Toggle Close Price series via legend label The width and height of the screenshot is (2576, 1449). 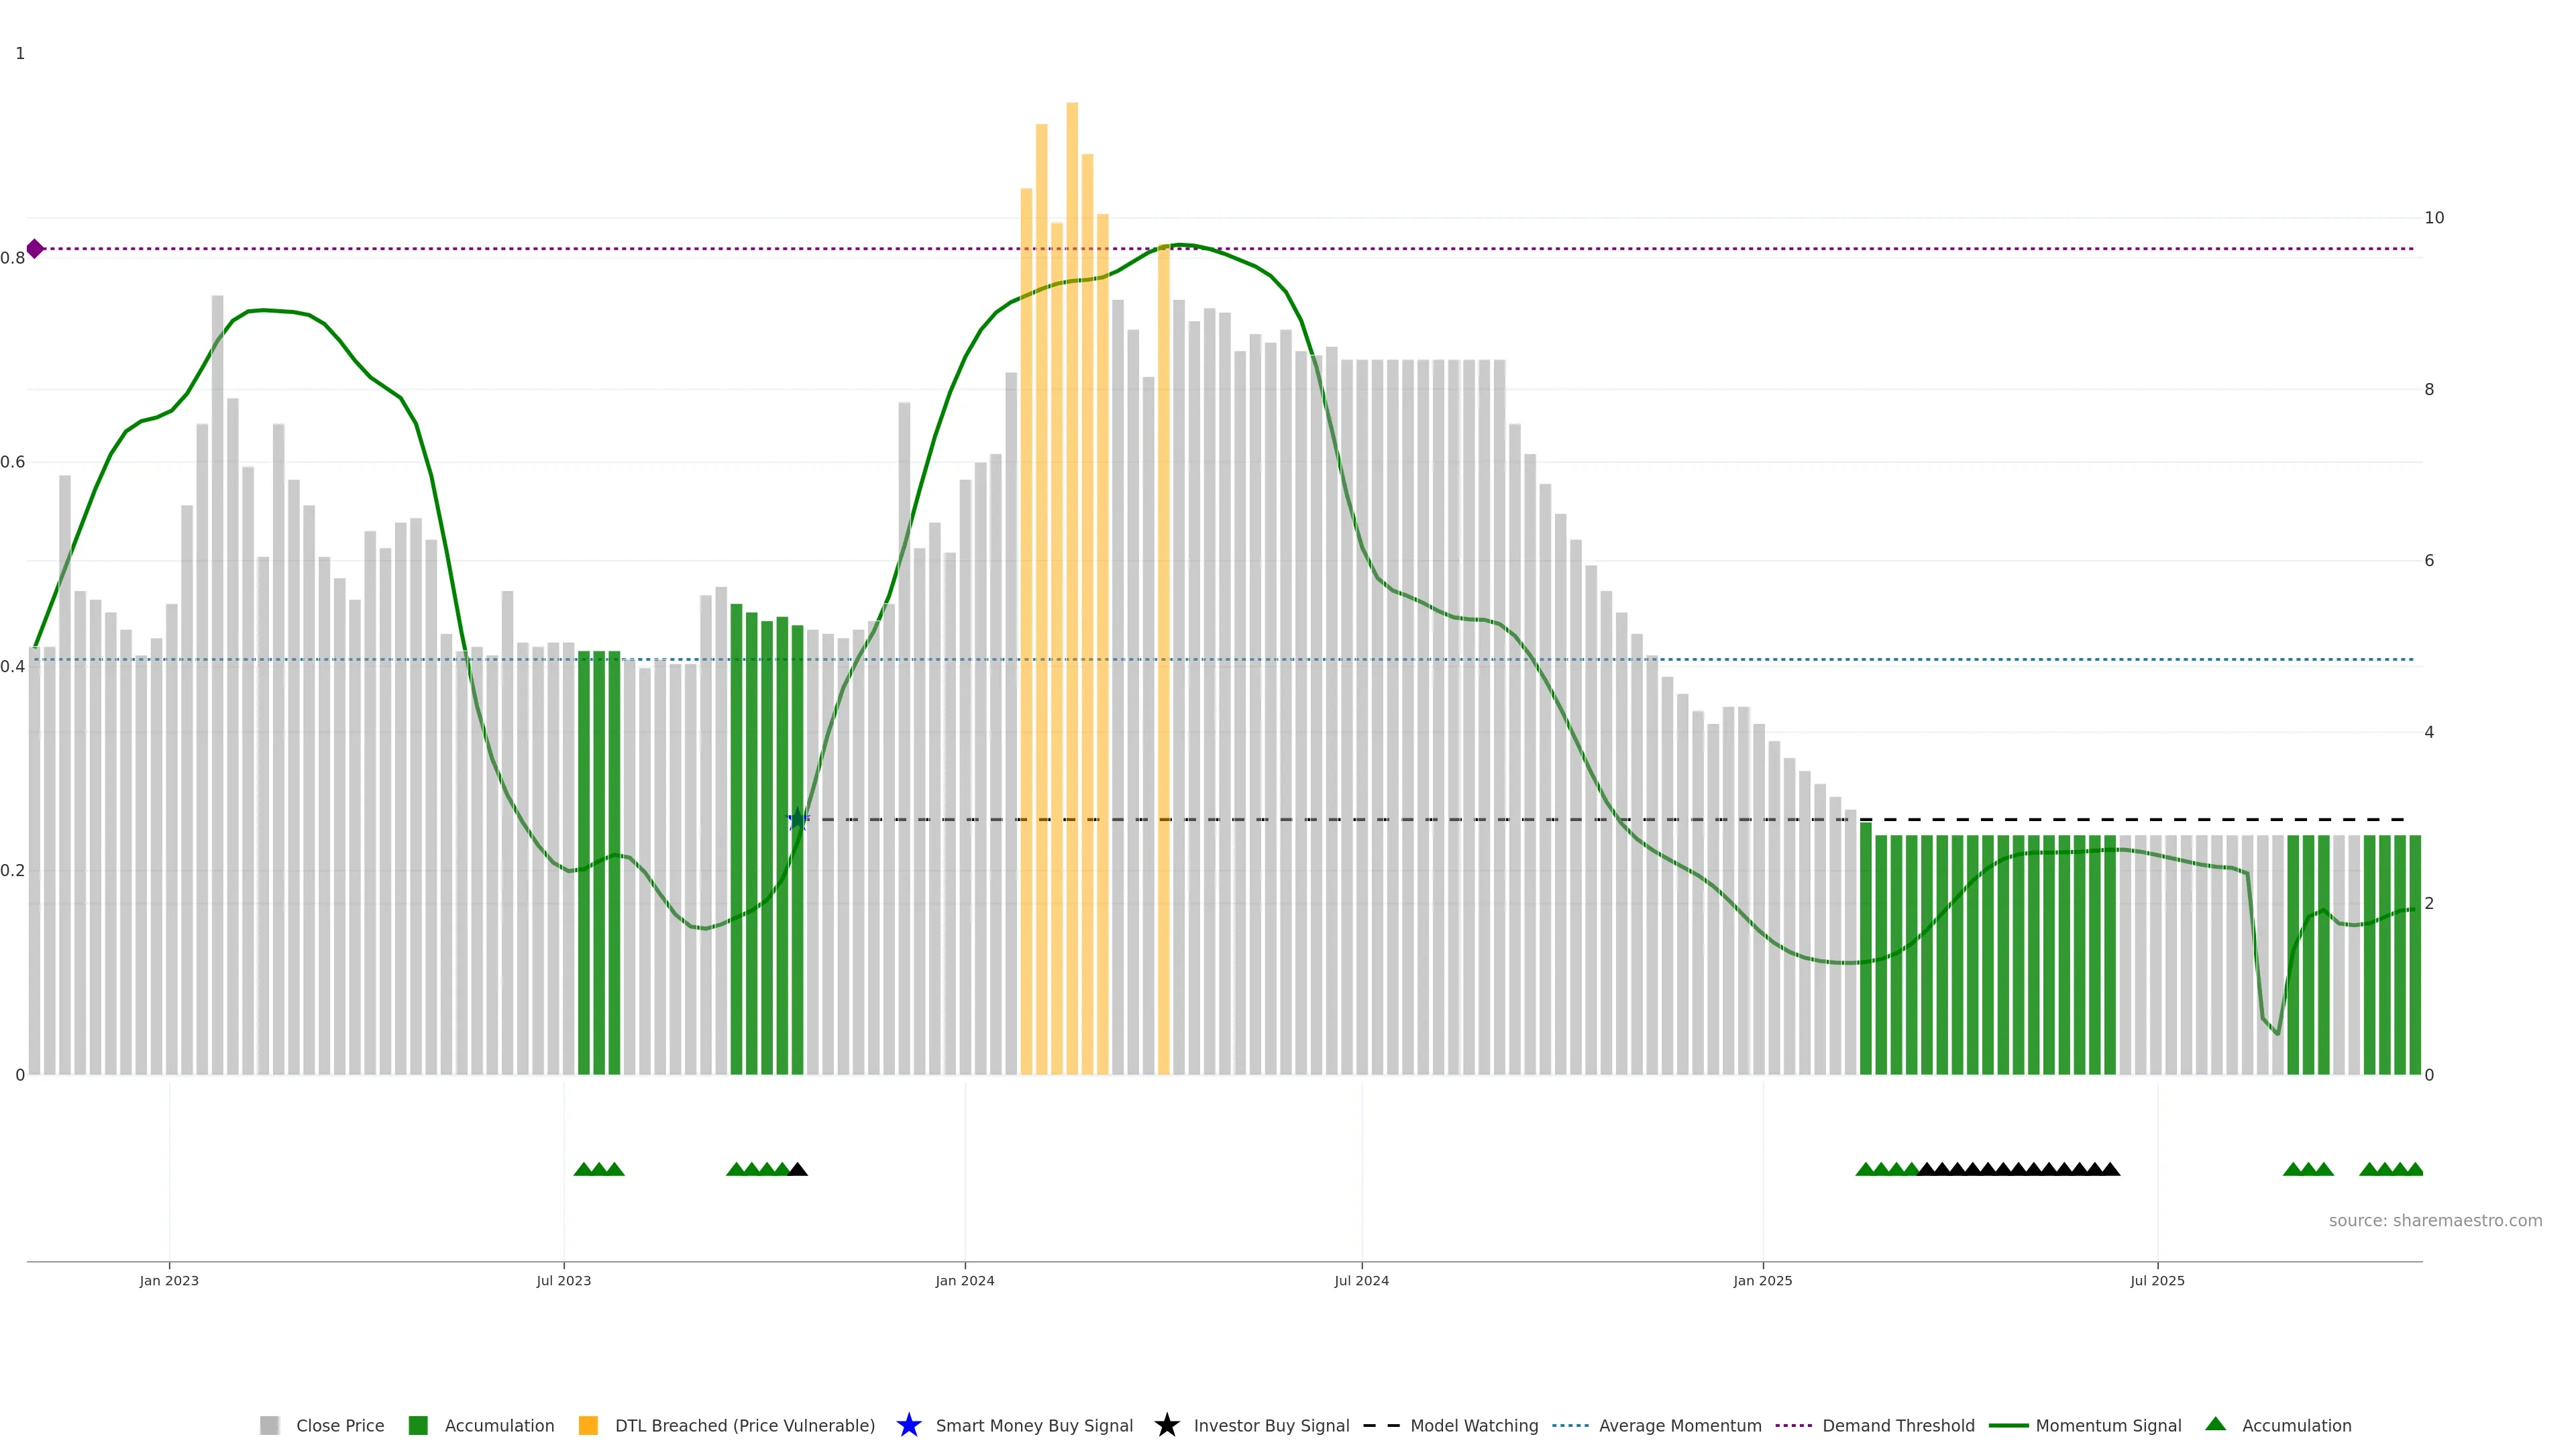tap(340, 1425)
